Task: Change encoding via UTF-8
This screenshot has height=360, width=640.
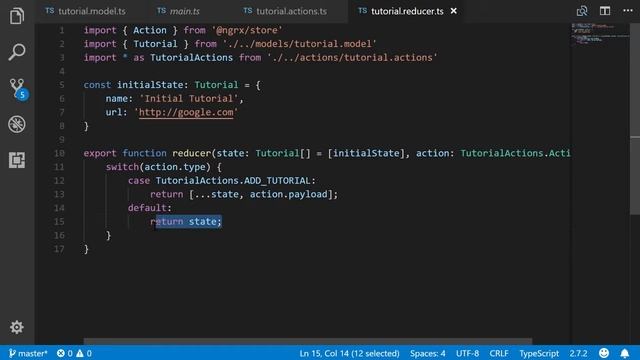Action: (x=467, y=353)
